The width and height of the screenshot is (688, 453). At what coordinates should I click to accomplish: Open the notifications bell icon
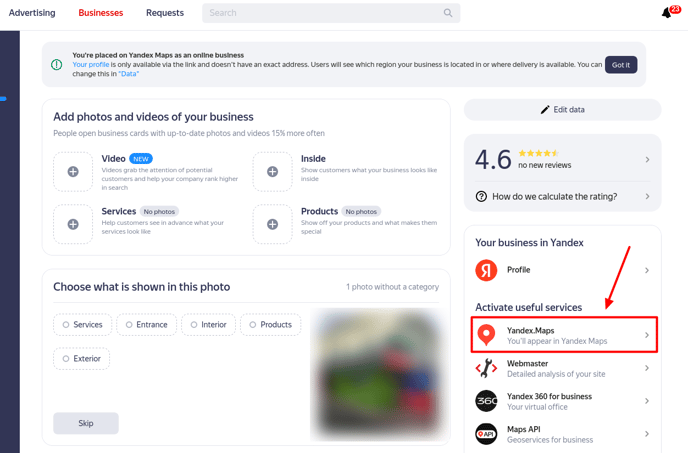[x=666, y=13]
